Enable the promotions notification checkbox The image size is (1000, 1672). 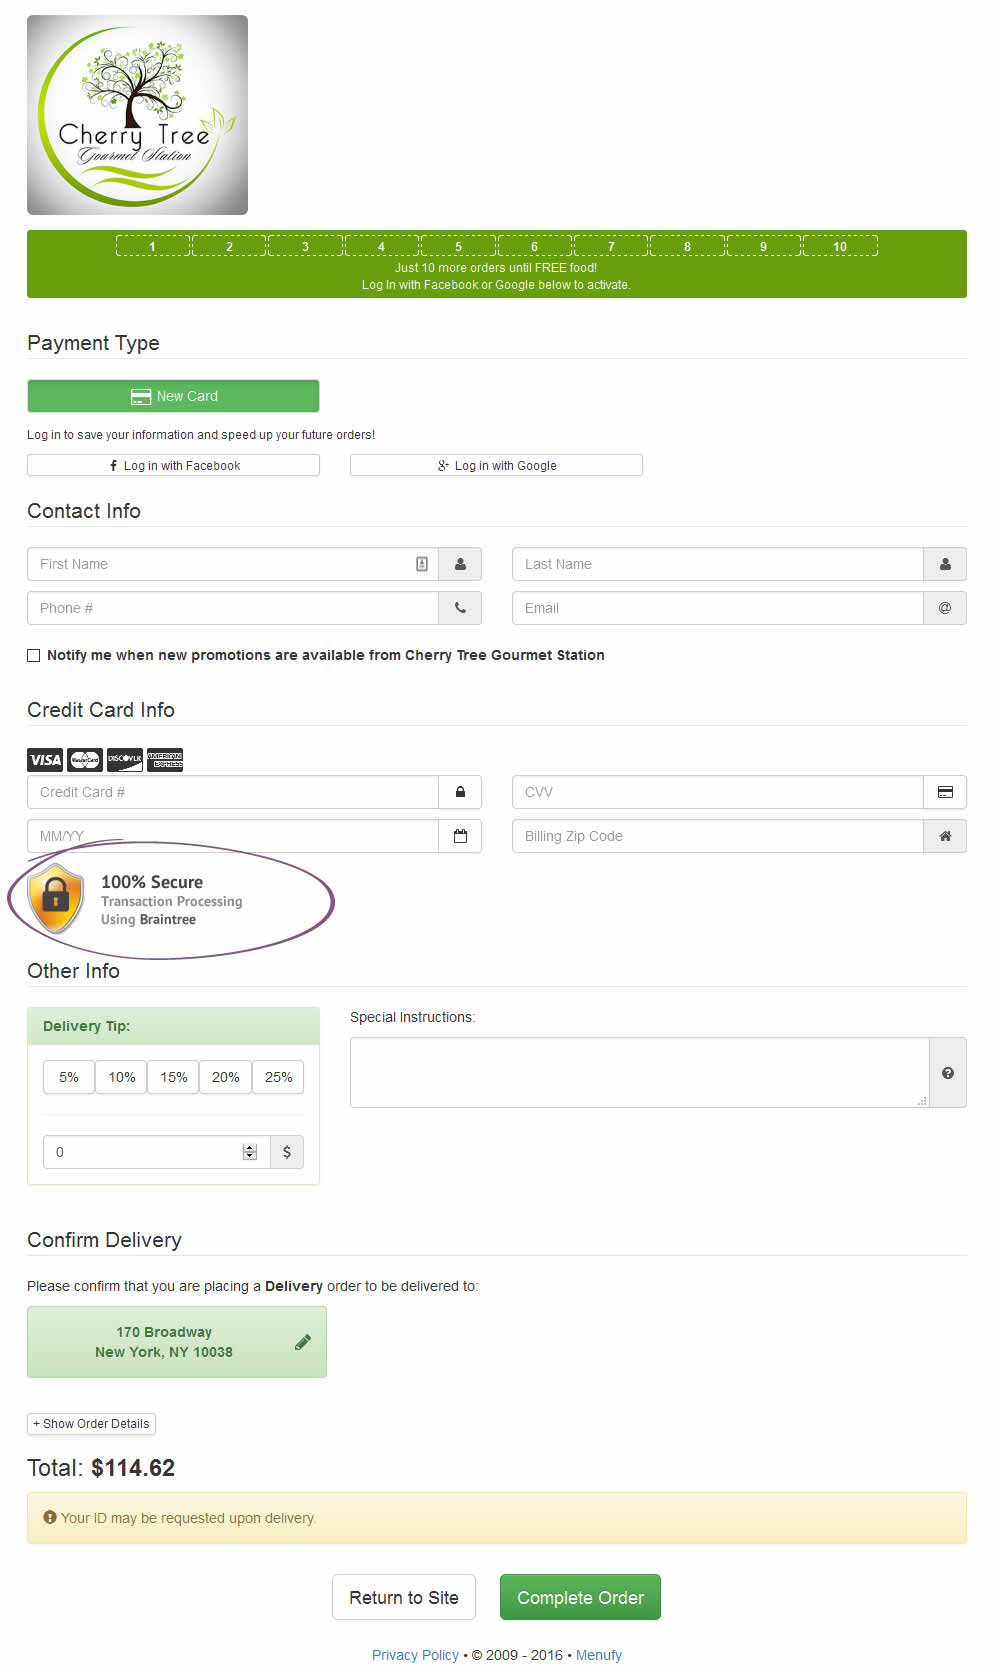click(x=34, y=656)
